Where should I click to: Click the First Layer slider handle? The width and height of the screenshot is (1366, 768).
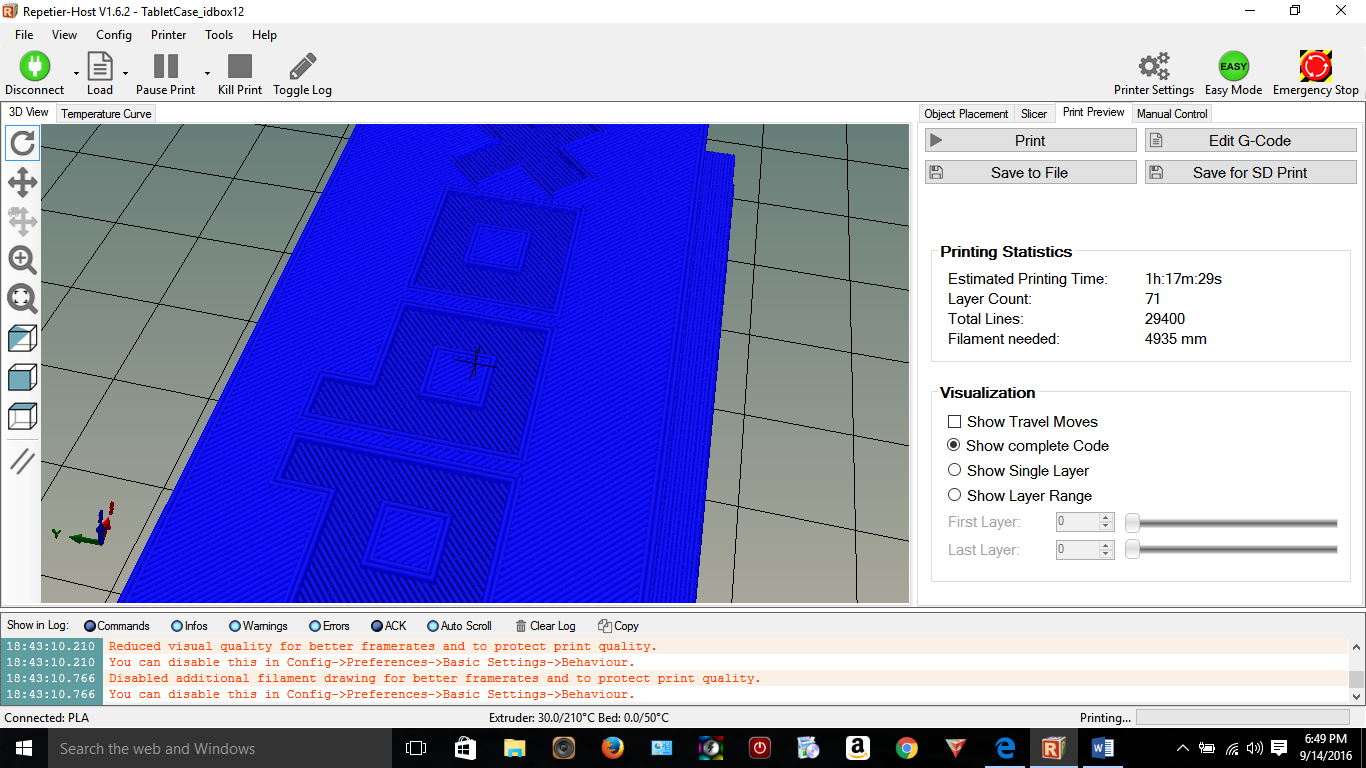[x=1132, y=522]
